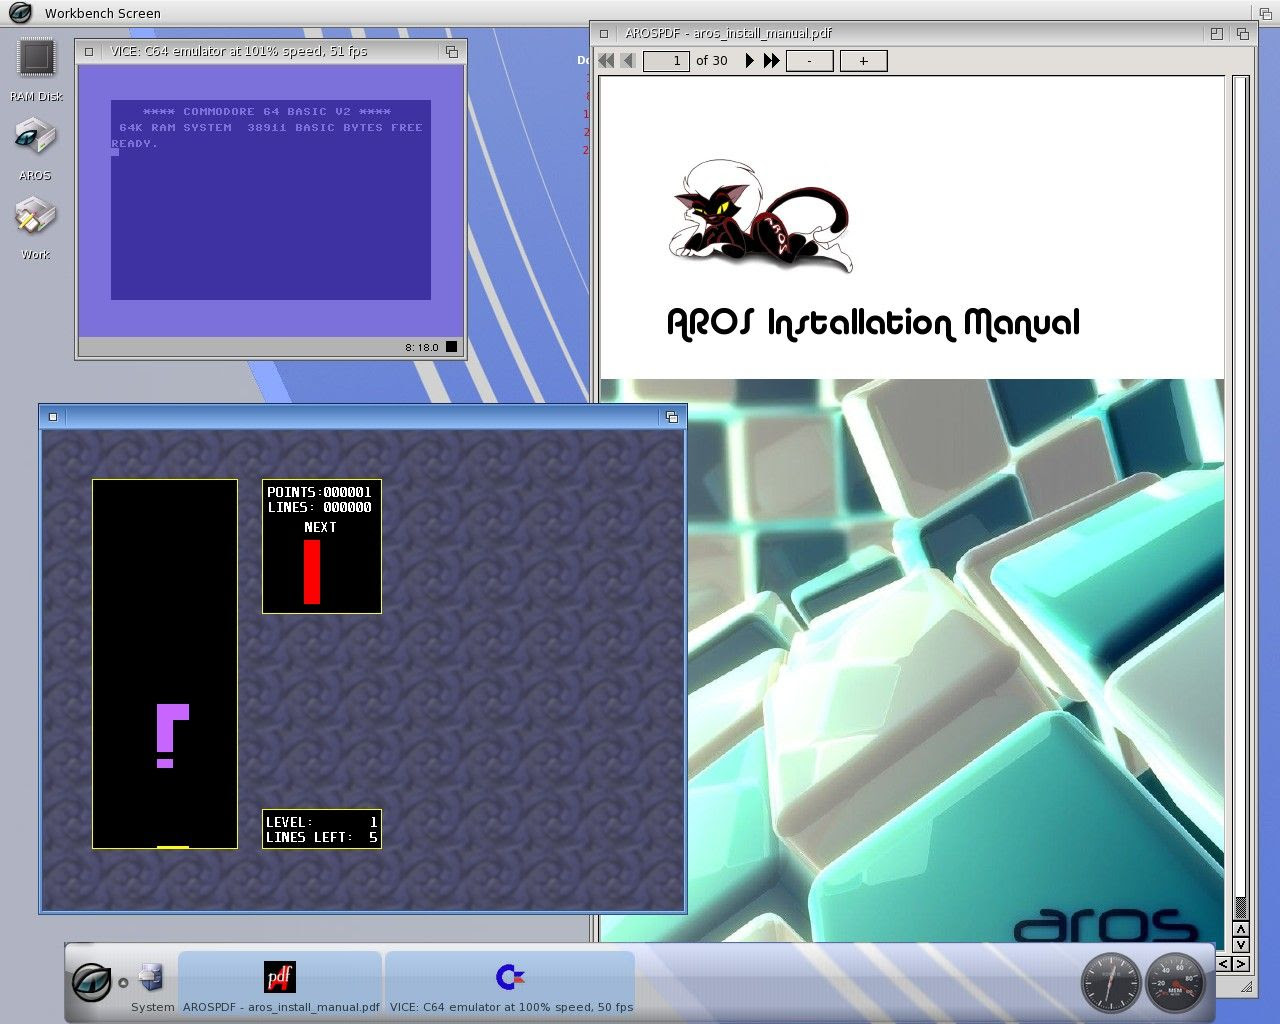Click the scroll left arrow in AROSPDF
Image resolution: width=1280 pixels, height=1024 pixels.
1224,964
